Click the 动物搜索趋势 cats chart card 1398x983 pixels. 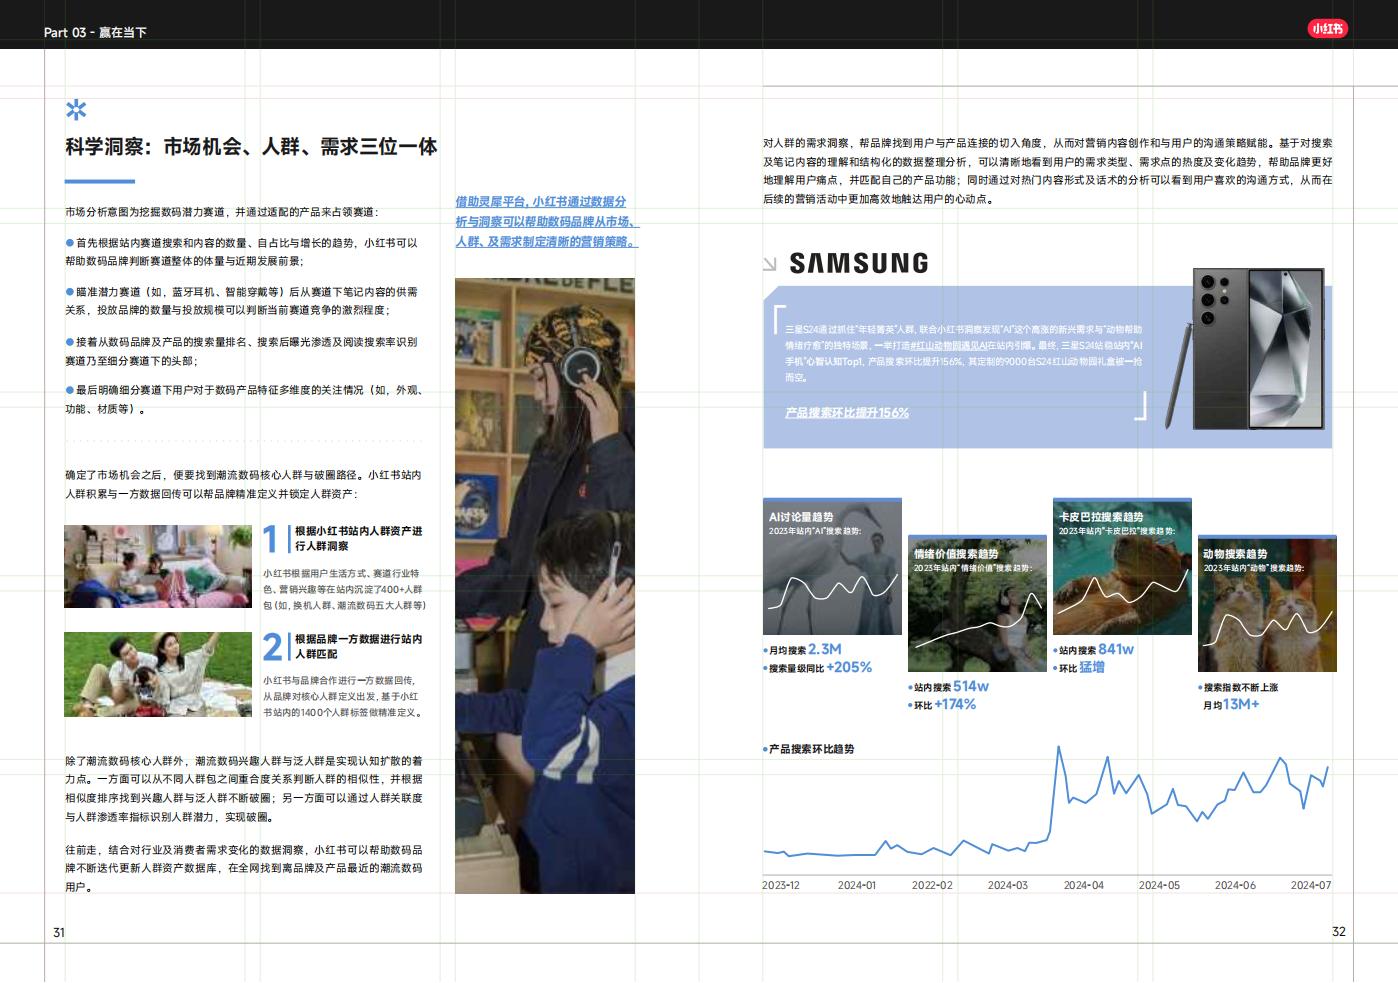(1267, 603)
